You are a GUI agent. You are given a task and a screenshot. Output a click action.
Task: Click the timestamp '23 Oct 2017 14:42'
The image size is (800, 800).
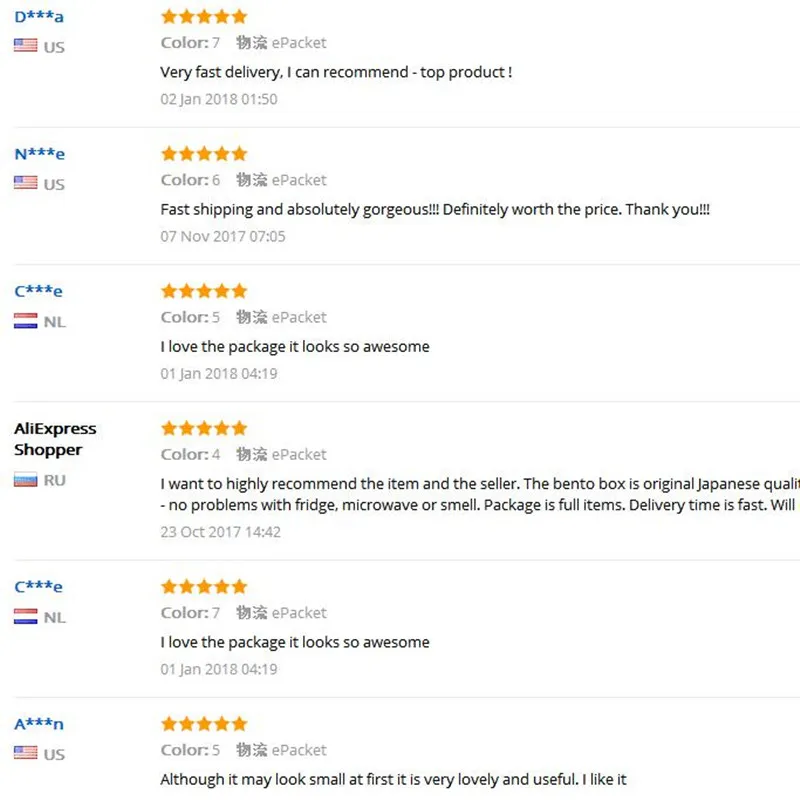coord(220,532)
